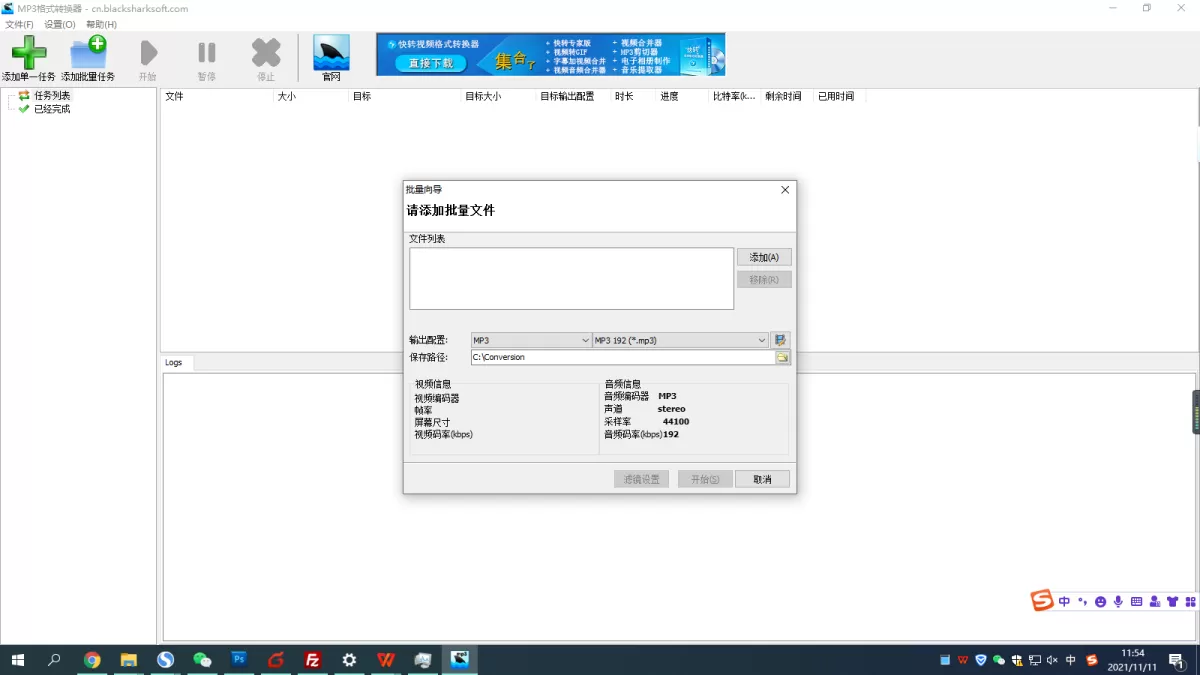Open the Sogou emoji smiley icon
This screenshot has height=675, width=1200.
coord(1101,602)
